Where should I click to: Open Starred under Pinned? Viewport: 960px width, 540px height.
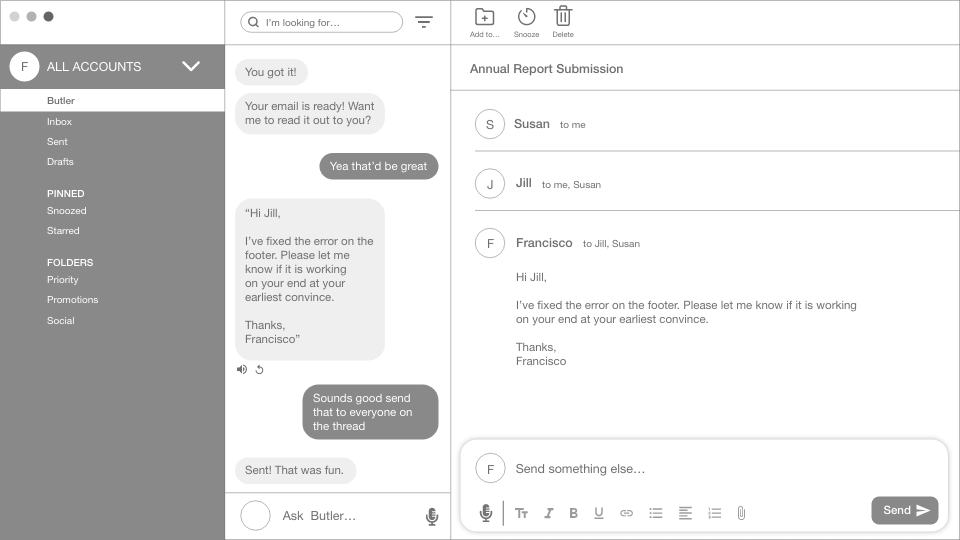(x=63, y=231)
